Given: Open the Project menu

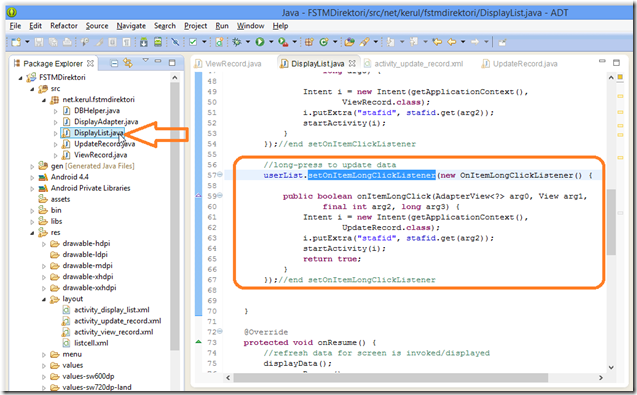Looking at the screenshot, I should pos(196,26).
